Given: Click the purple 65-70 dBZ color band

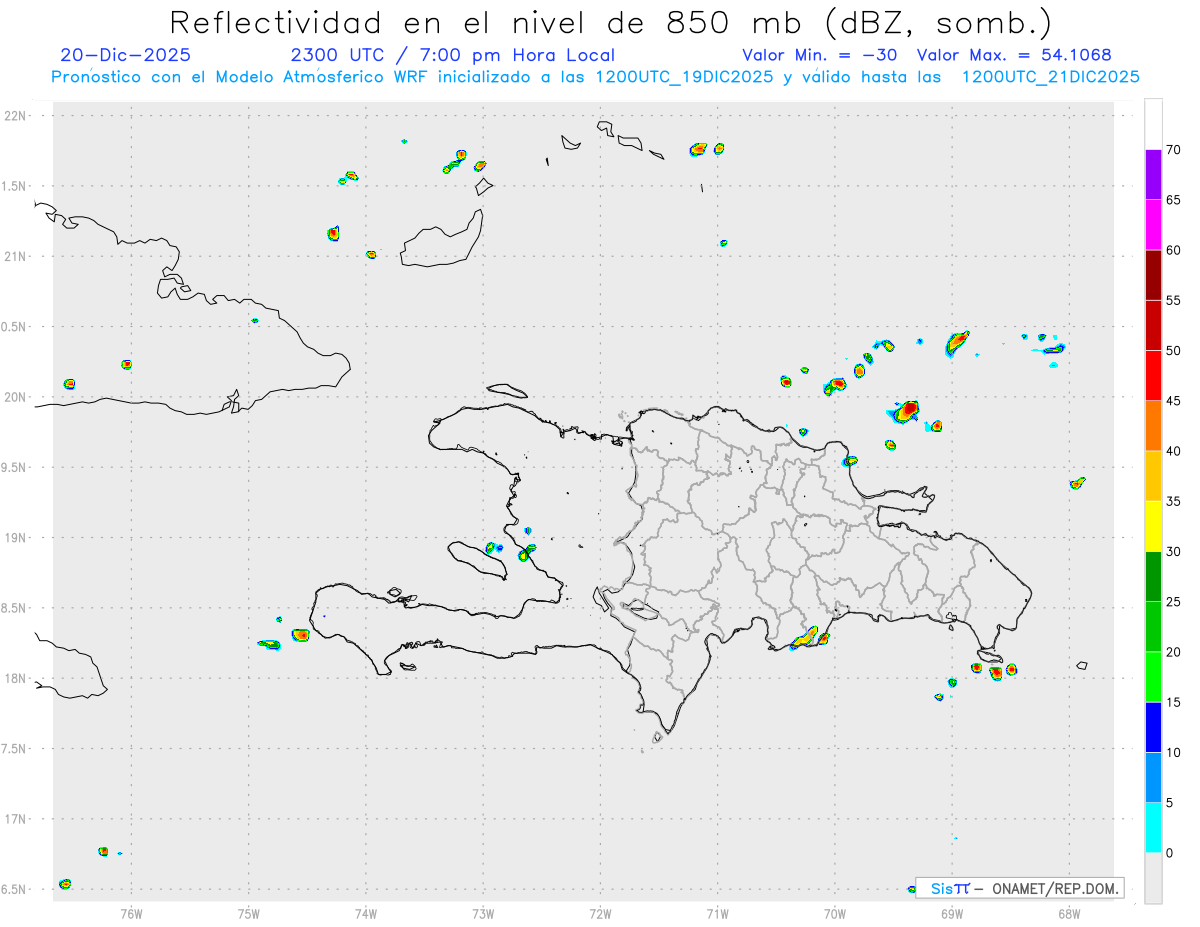Looking at the screenshot, I should pyautogui.click(x=1153, y=175).
